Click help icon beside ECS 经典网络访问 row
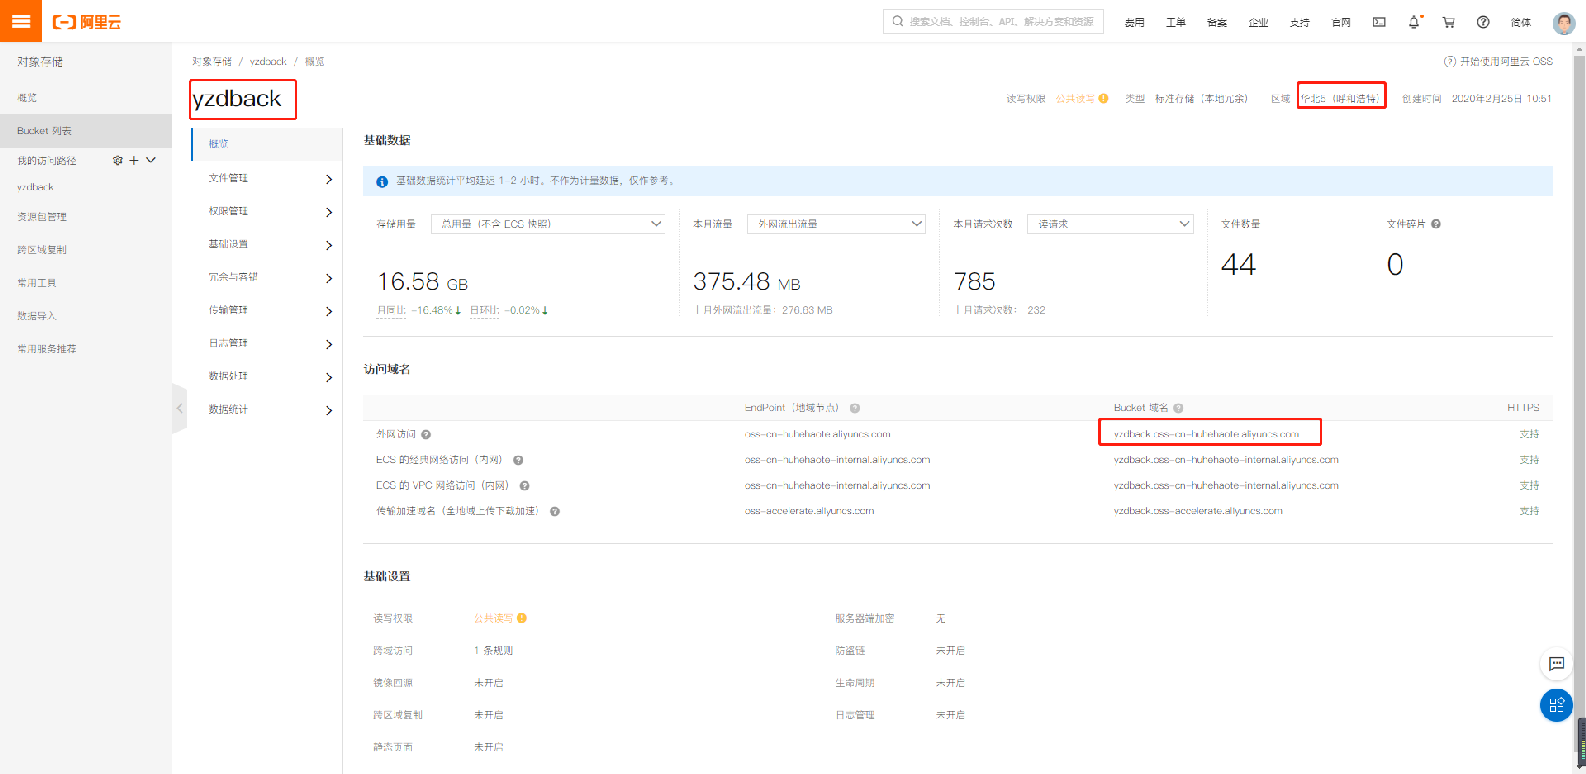 point(518,460)
